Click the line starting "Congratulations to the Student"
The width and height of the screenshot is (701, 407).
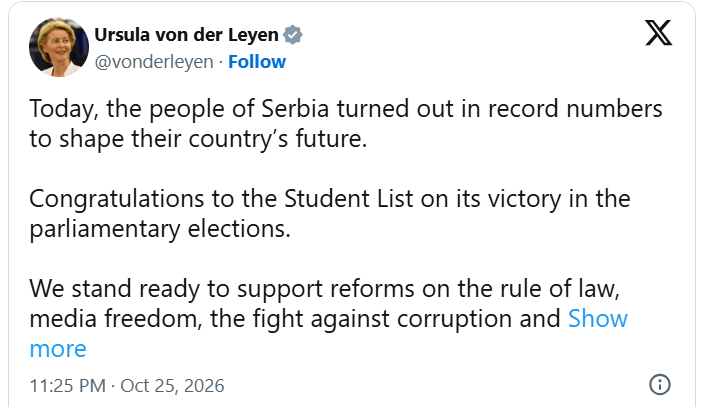(329, 199)
